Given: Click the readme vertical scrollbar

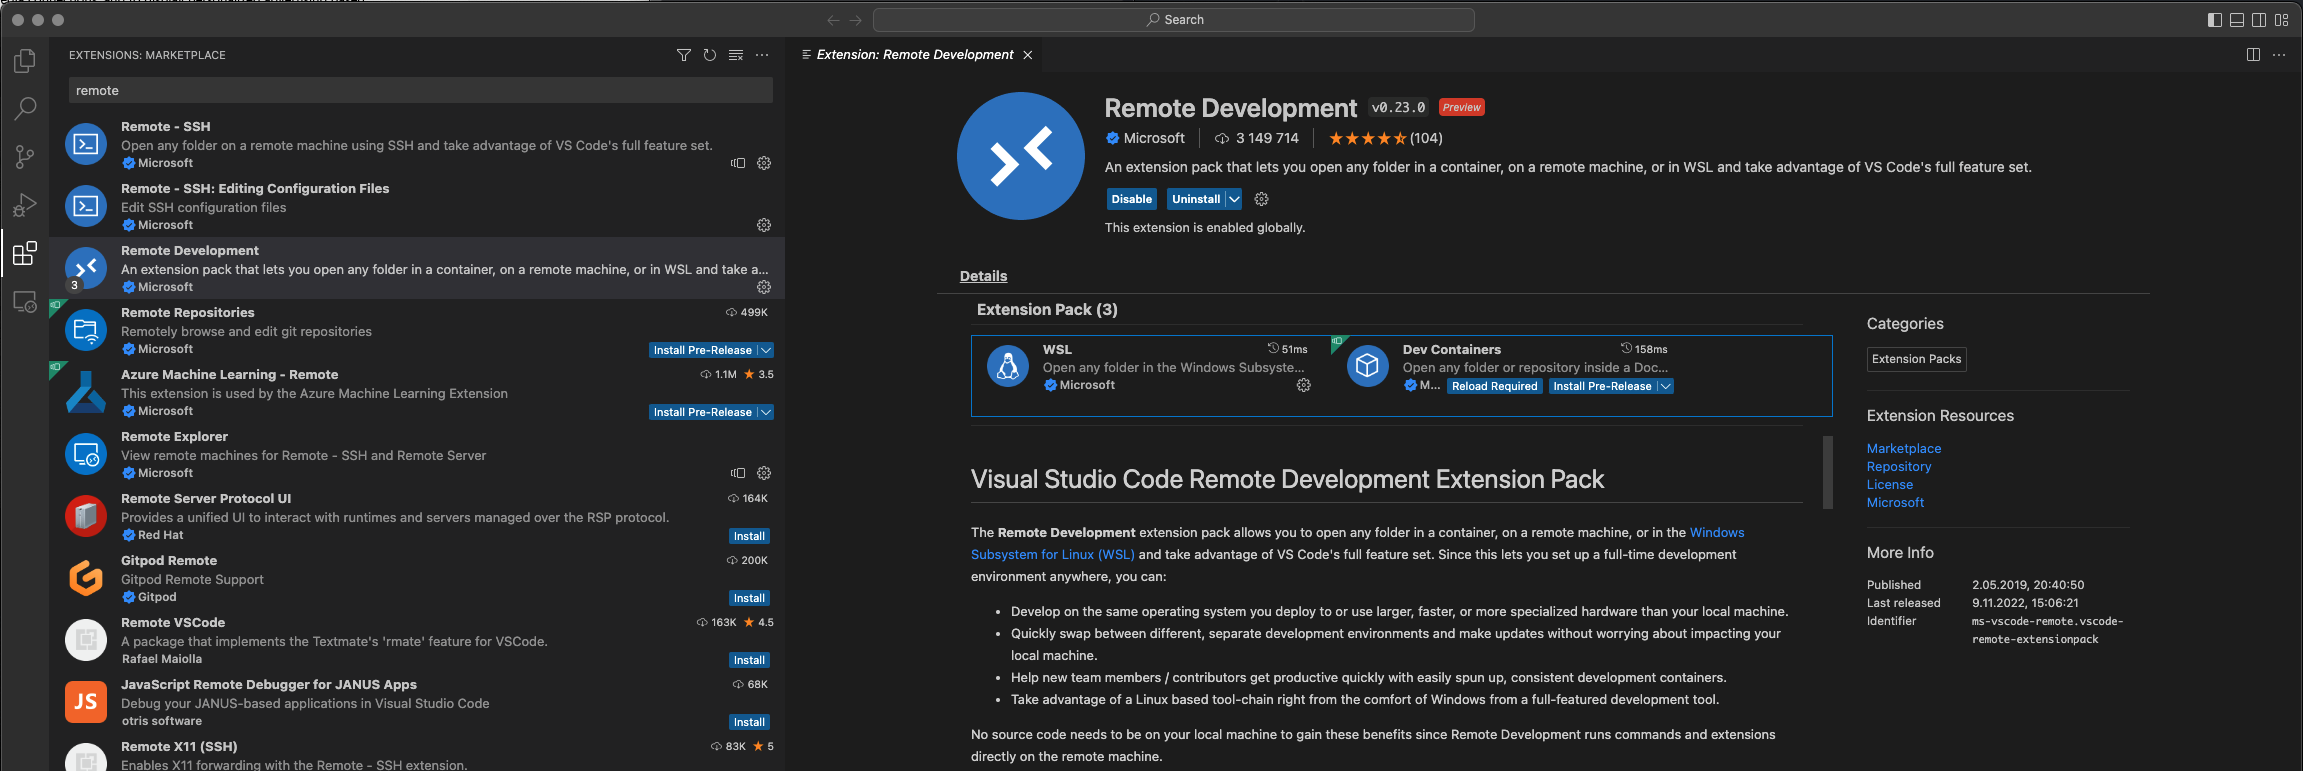Looking at the screenshot, I should (1828, 473).
